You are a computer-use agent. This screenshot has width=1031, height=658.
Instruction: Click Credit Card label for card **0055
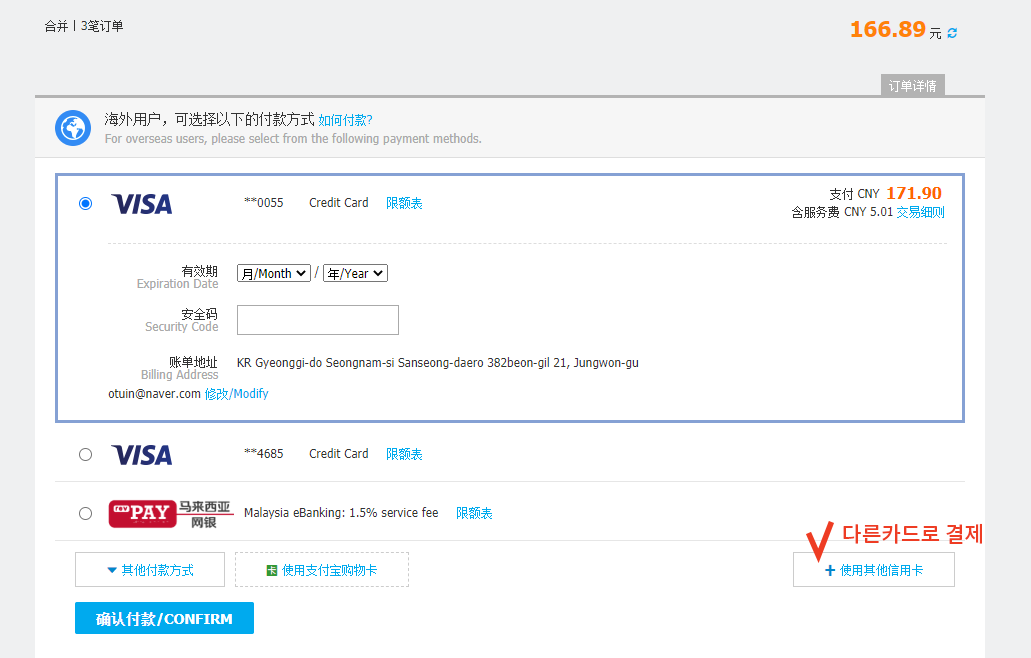(x=339, y=203)
